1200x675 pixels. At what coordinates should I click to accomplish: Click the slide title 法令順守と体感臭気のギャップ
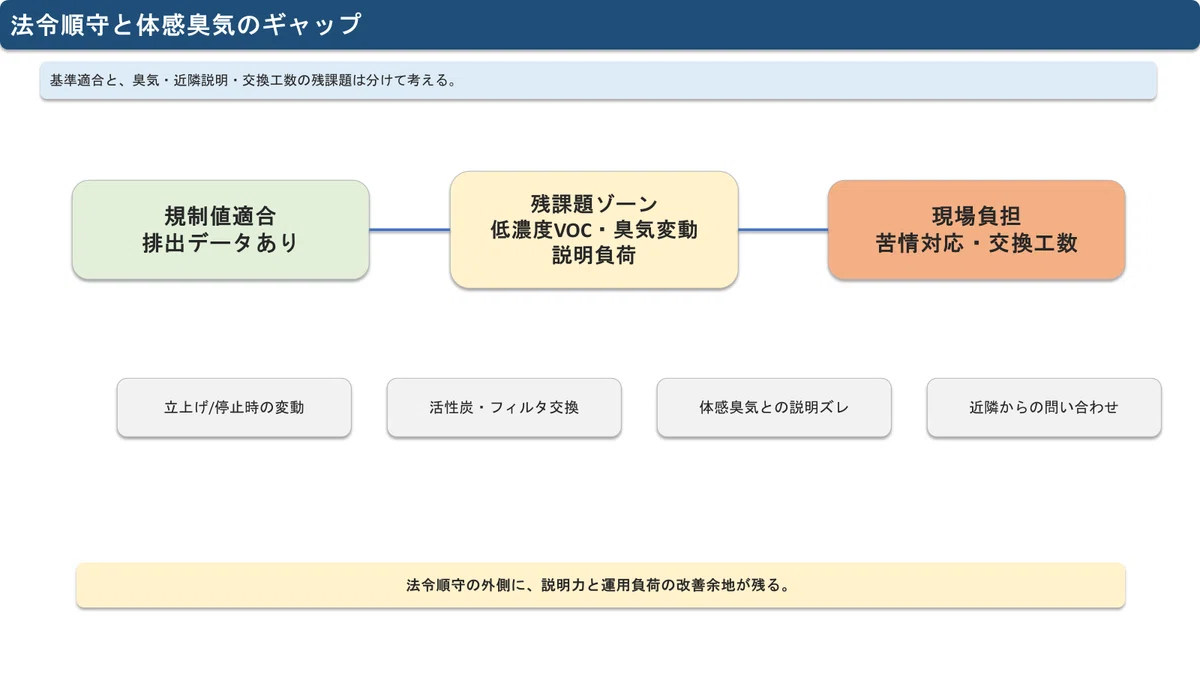(185, 25)
